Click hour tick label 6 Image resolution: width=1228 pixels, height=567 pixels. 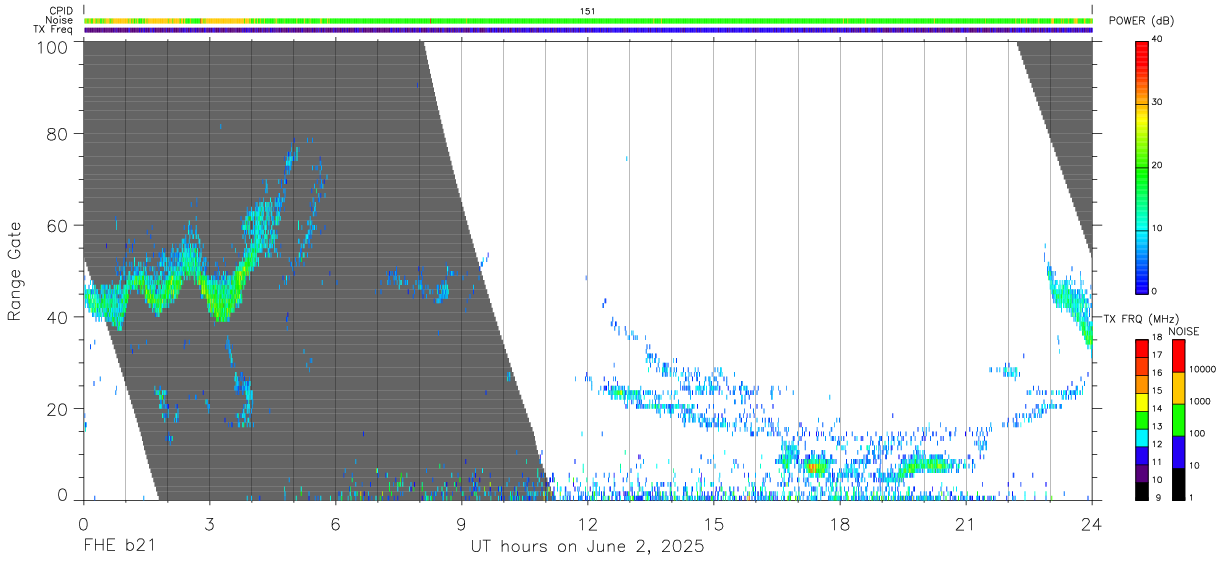click(336, 525)
